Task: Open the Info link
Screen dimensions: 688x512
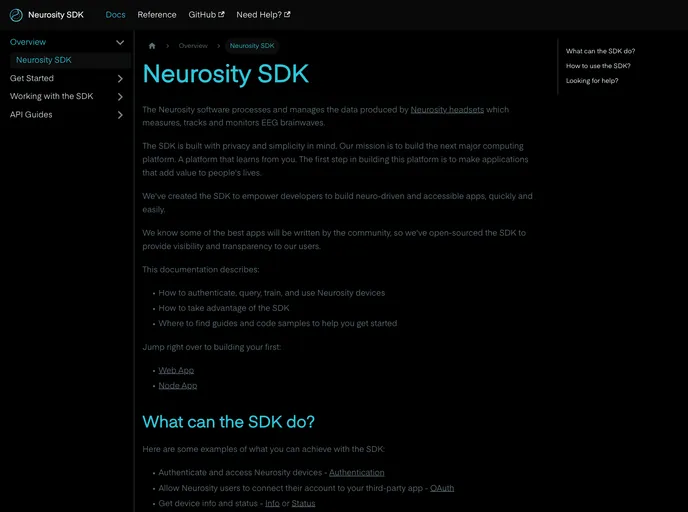Action: tap(272, 503)
